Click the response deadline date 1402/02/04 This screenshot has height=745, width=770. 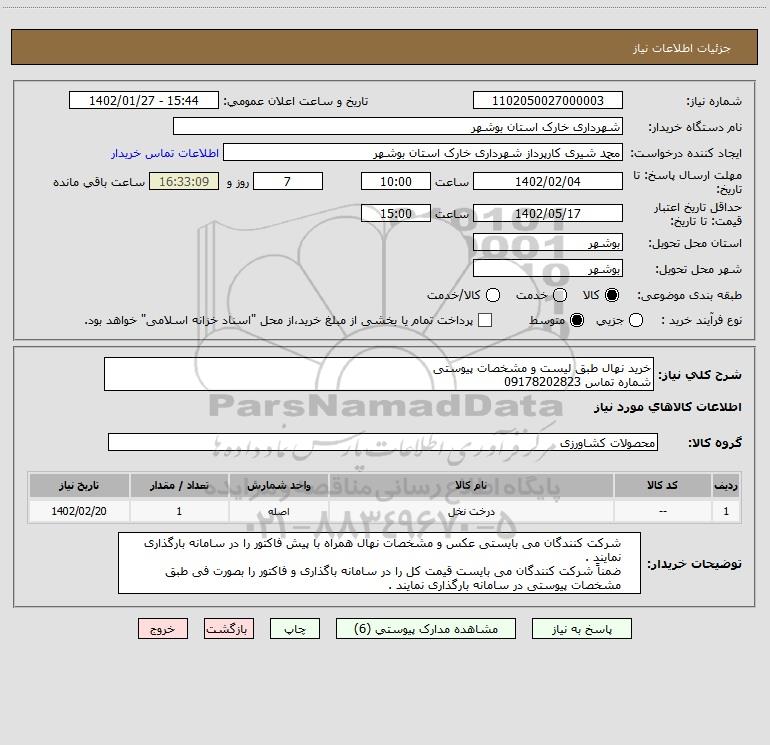click(x=548, y=182)
